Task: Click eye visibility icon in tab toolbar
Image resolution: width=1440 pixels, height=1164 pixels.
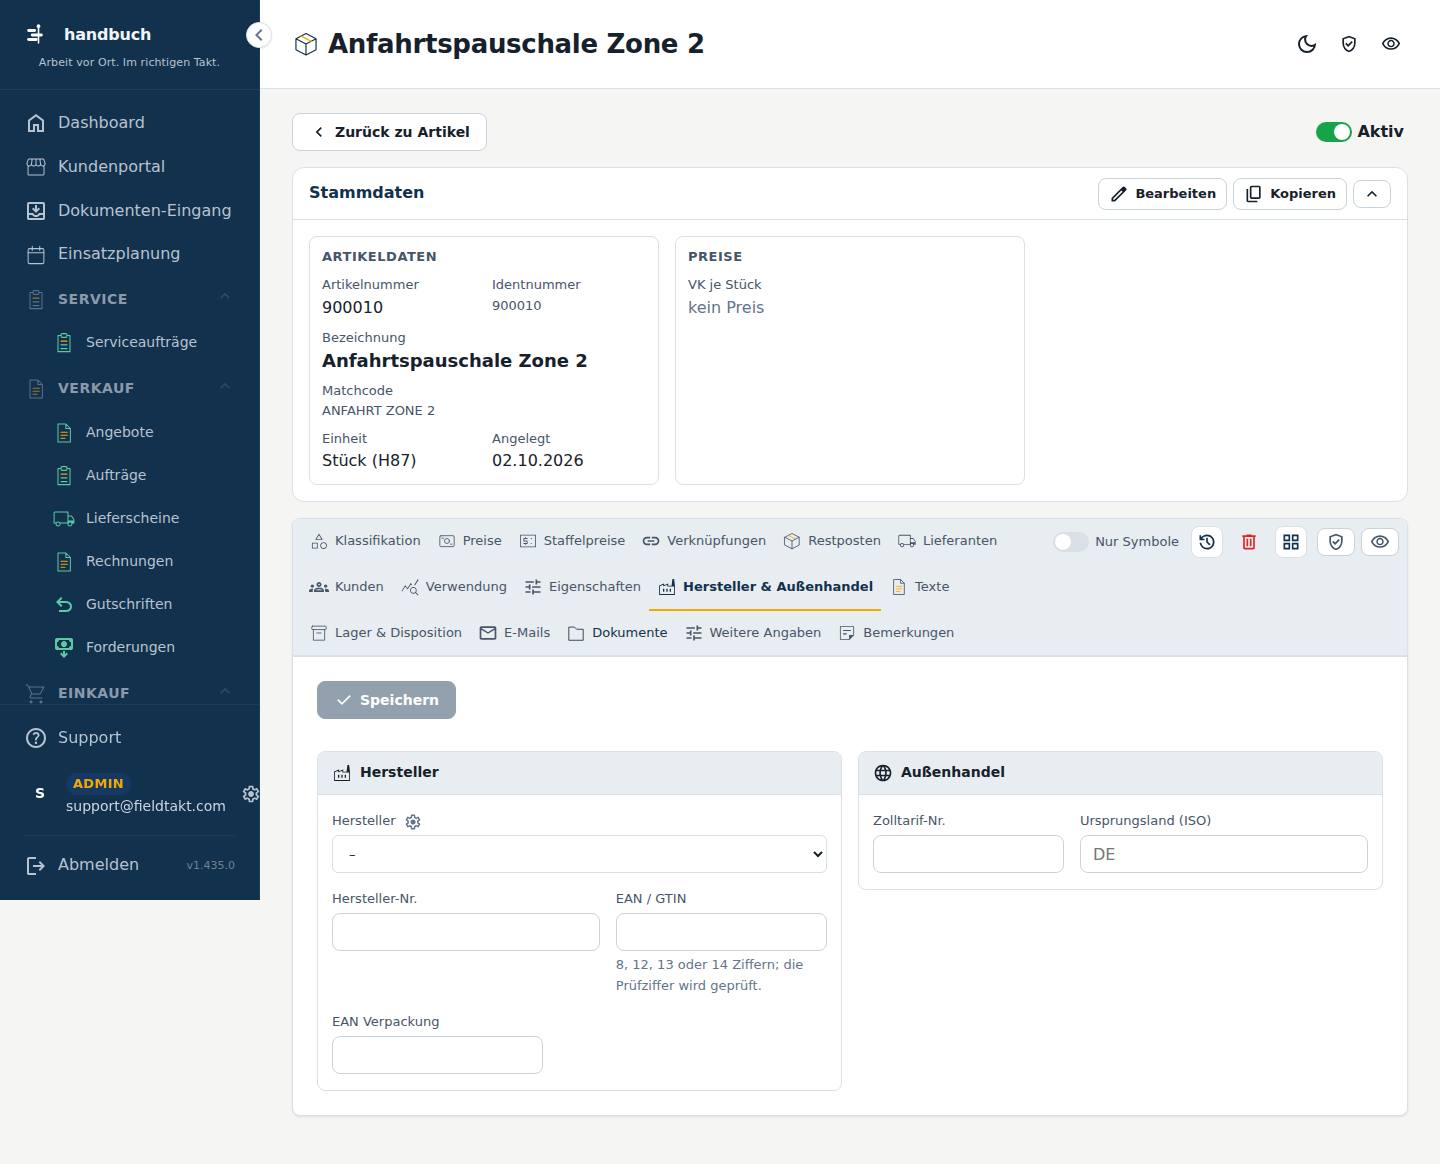Action: click(x=1380, y=542)
